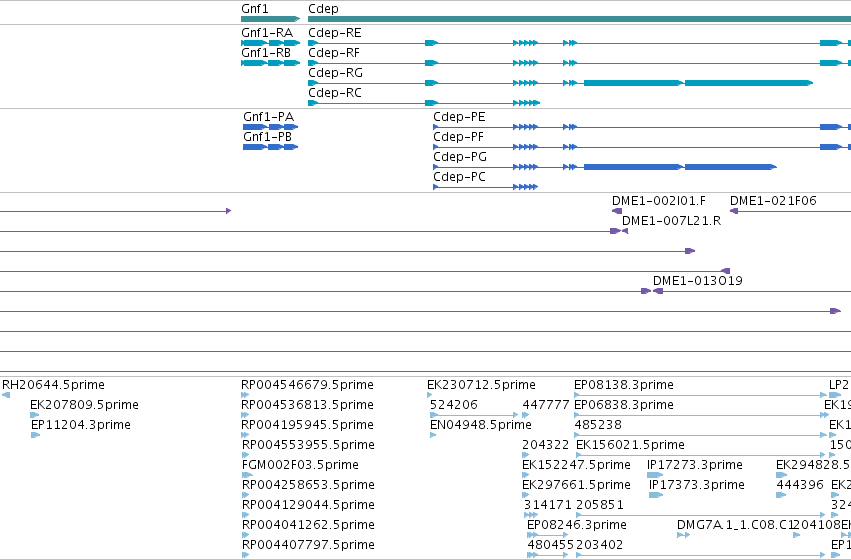Click the RH20644.5prime EST label
The height and width of the screenshot is (560, 851).
click(x=53, y=385)
